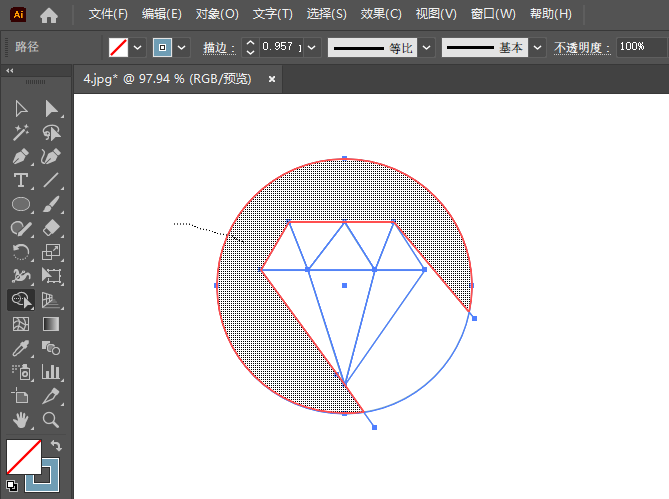Pick the Blend tool

[51, 348]
